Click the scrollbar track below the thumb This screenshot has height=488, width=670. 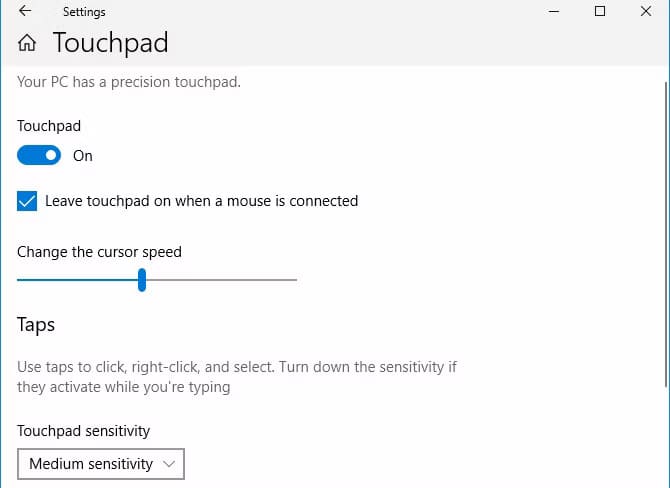666,440
